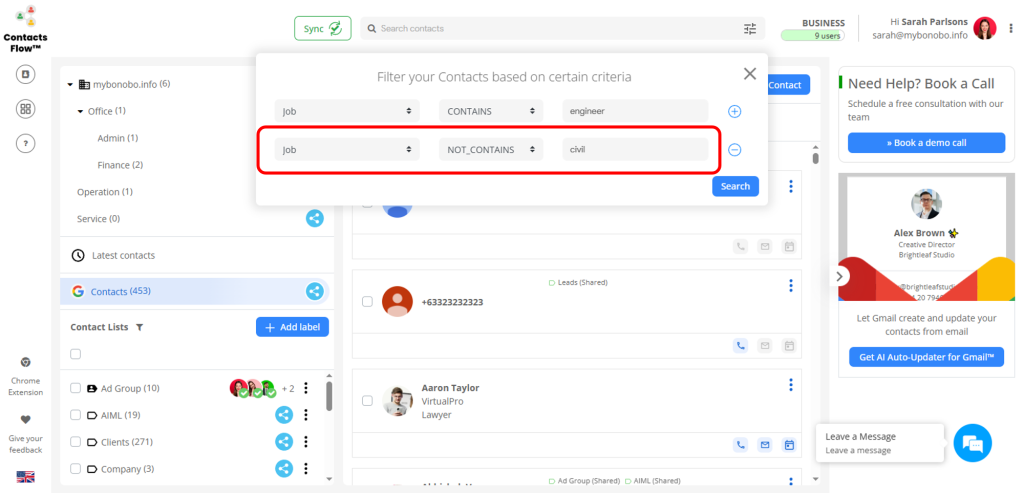Click the grid apps icon in left sidebar
Screen dimensions: 1024x493
(26, 109)
